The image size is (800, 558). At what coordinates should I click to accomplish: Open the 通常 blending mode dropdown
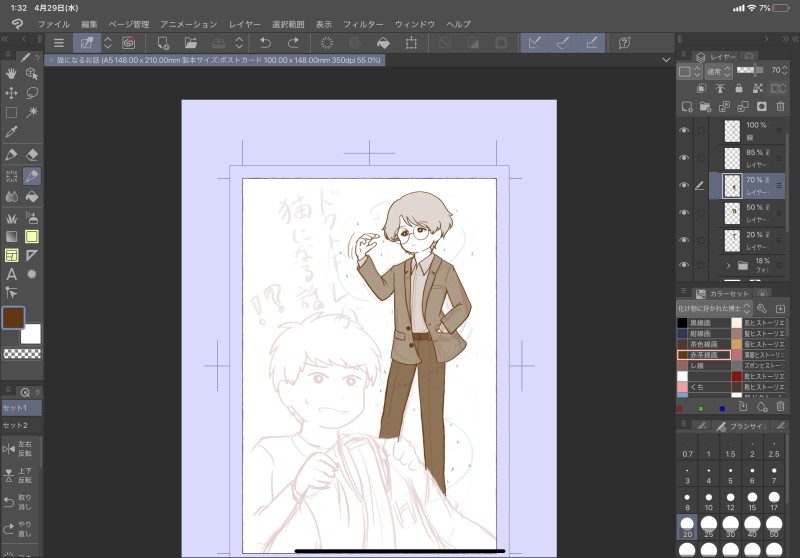tap(718, 71)
